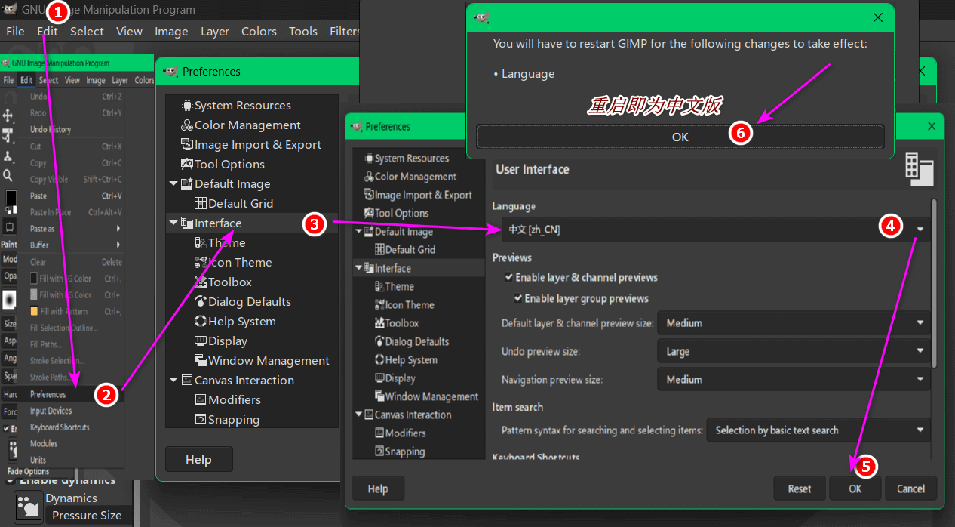The width and height of the screenshot is (955, 527).
Task: Open the Navigation preview size dropdown
Action: point(794,380)
